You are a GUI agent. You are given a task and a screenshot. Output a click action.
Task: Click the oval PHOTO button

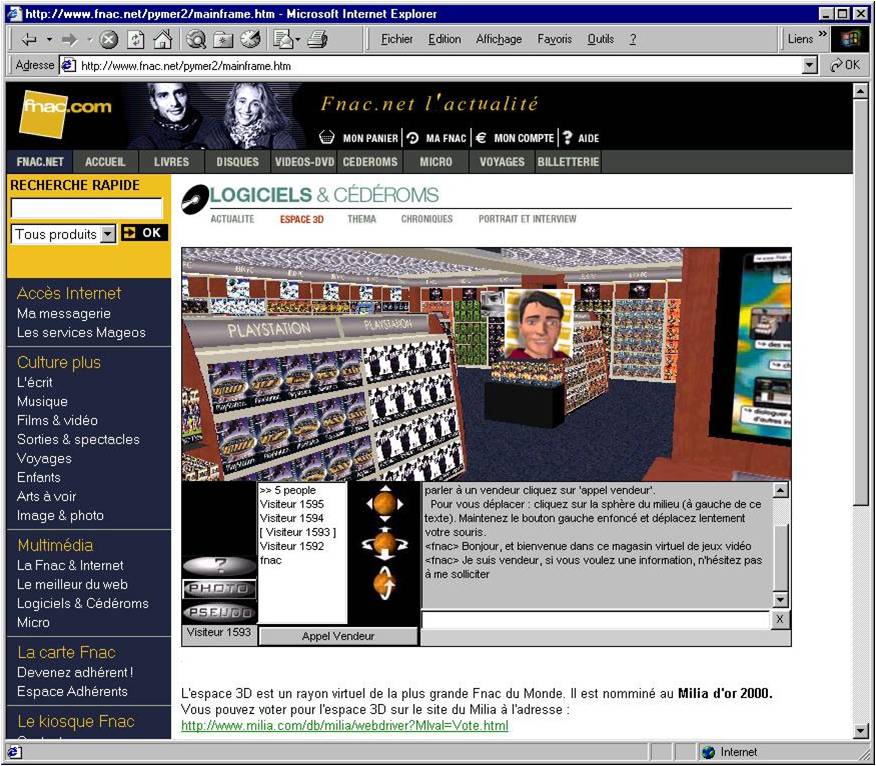(x=220, y=588)
